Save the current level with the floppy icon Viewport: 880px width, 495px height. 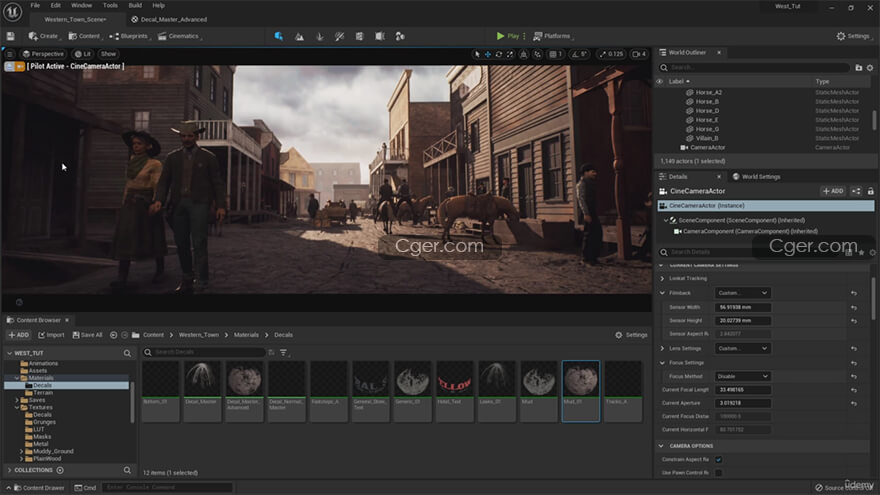click(11, 36)
